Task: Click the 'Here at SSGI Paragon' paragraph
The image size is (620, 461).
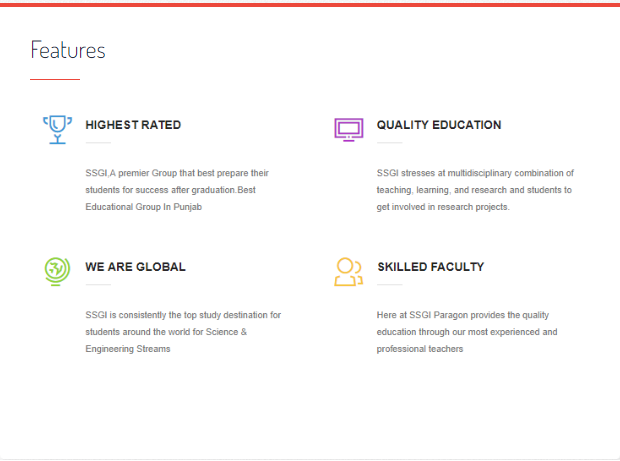Action: point(467,332)
